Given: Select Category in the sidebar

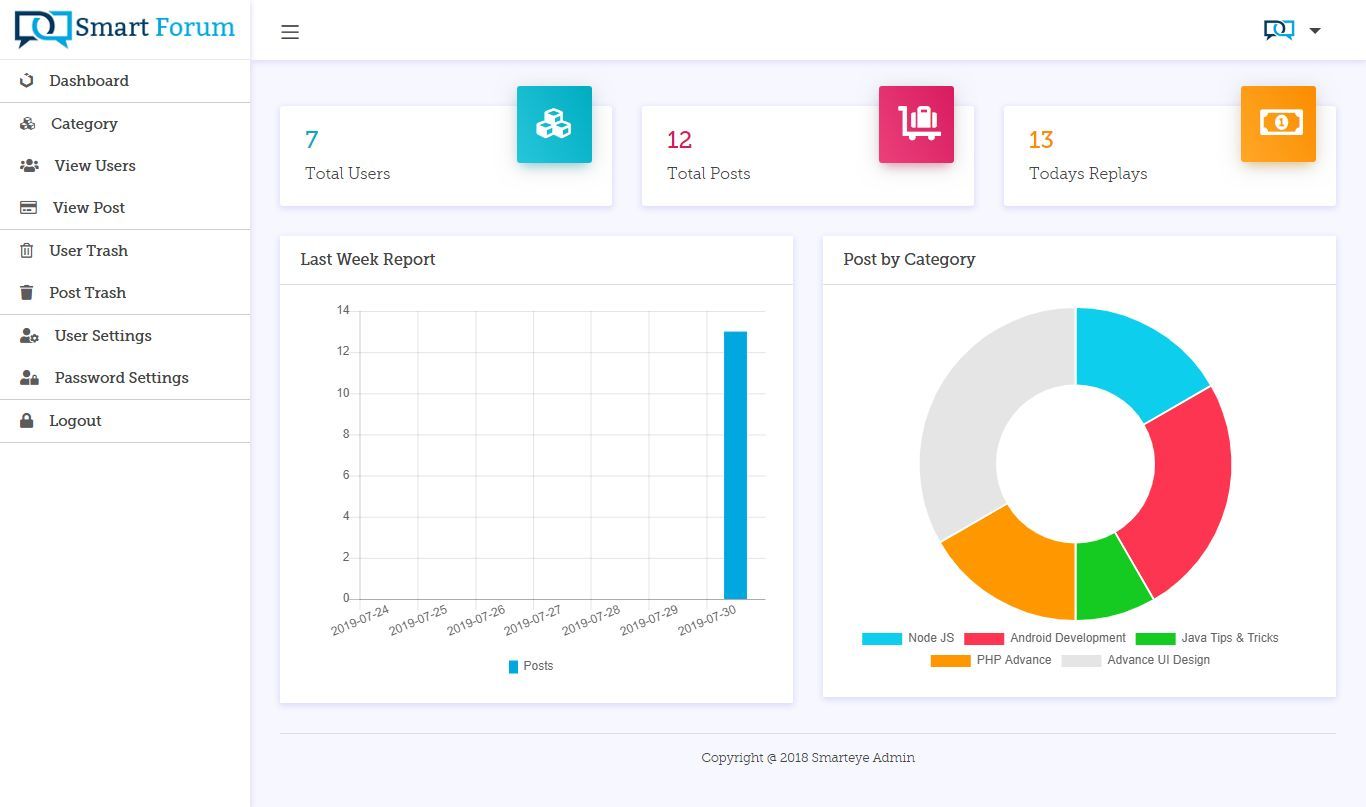Looking at the screenshot, I should (x=84, y=124).
